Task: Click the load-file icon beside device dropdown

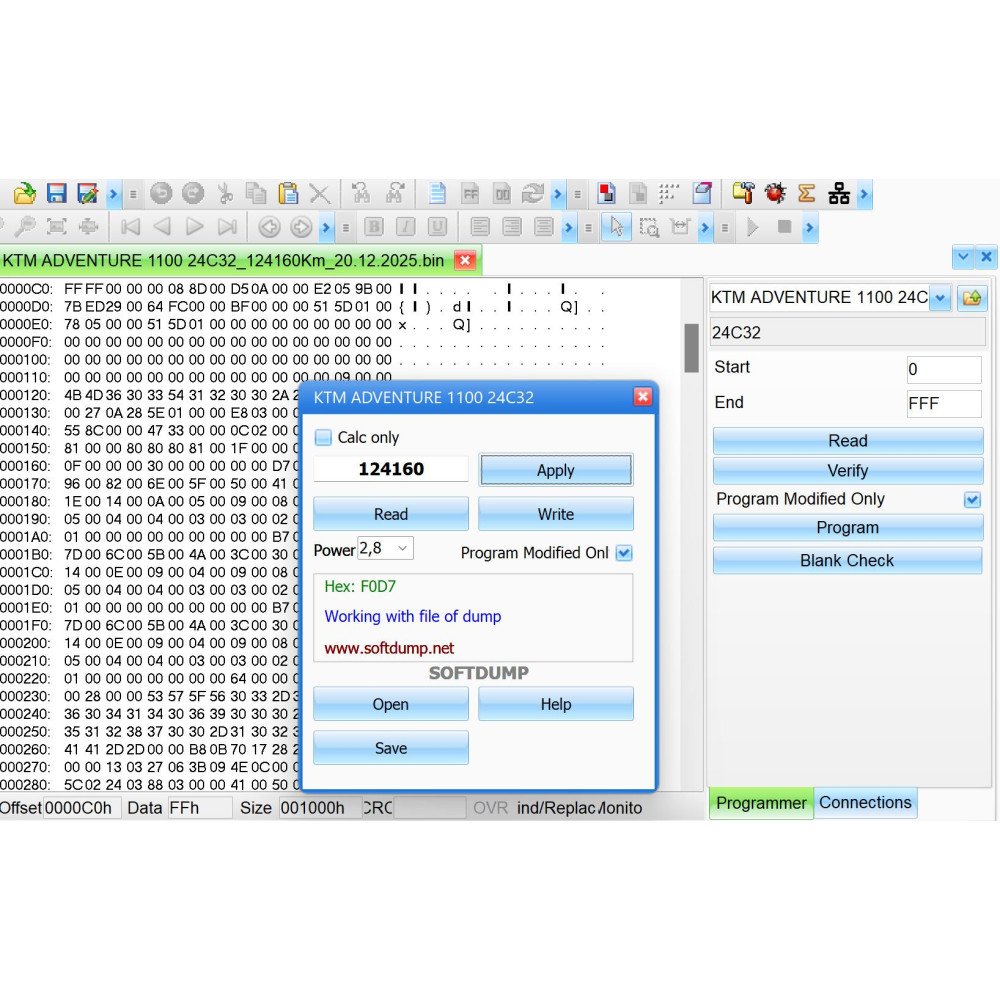Action: [x=972, y=297]
